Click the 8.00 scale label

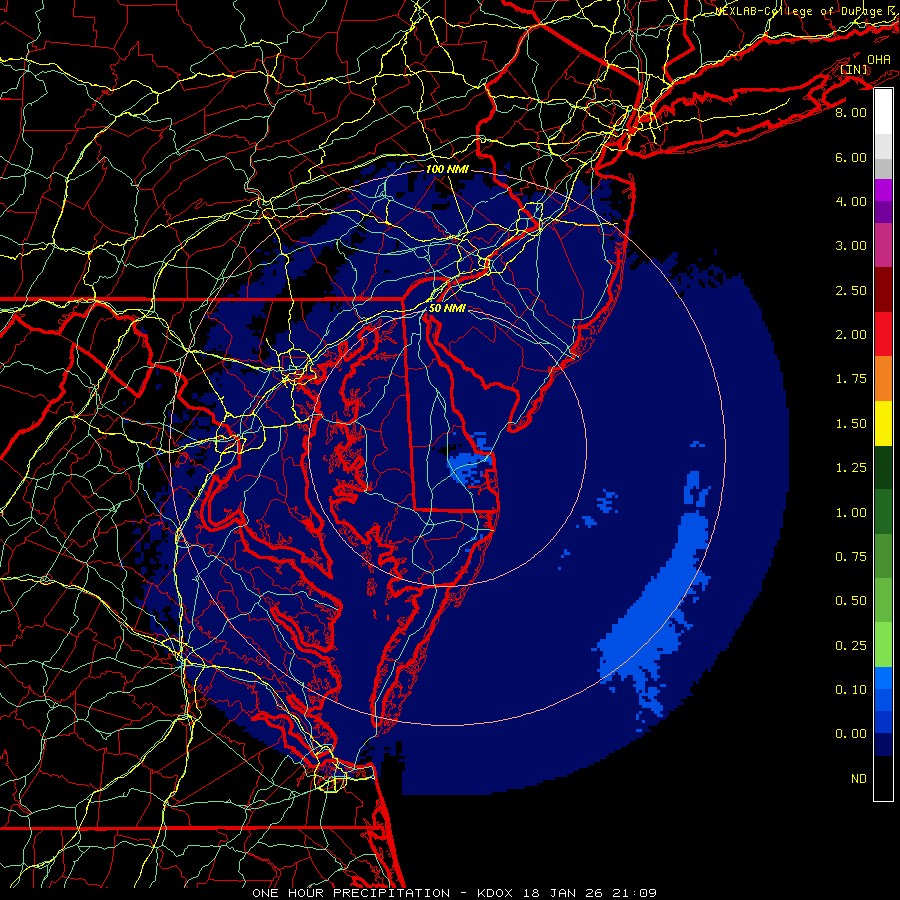pos(851,112)
